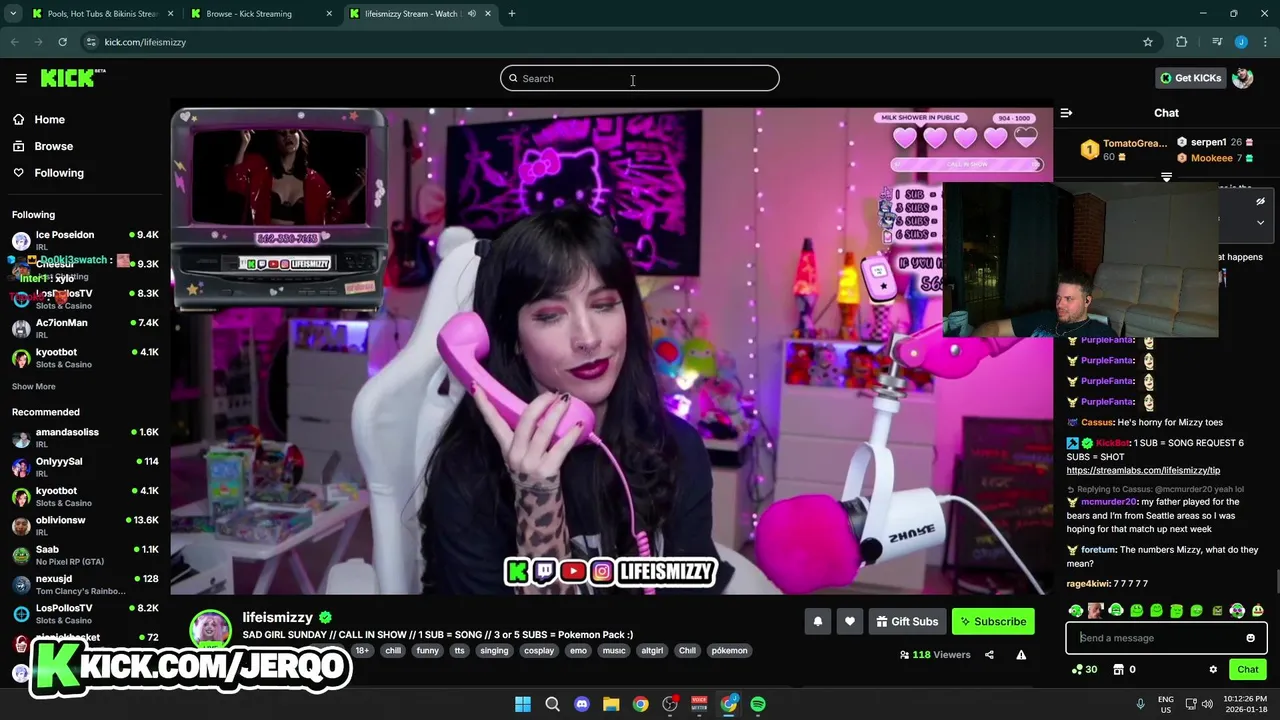The height and width of the screenshot is (720, 1280).
Task: Open the recommended LosPollosTV channel
Action: (85, 613)
